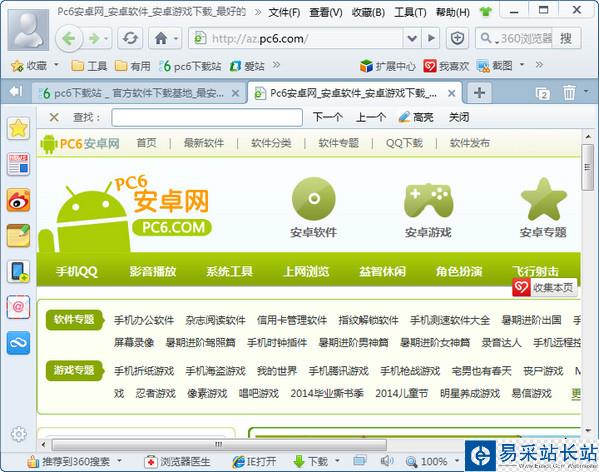
Task: Click the 安卓专题 star icon
Action: tap(543, 199)
